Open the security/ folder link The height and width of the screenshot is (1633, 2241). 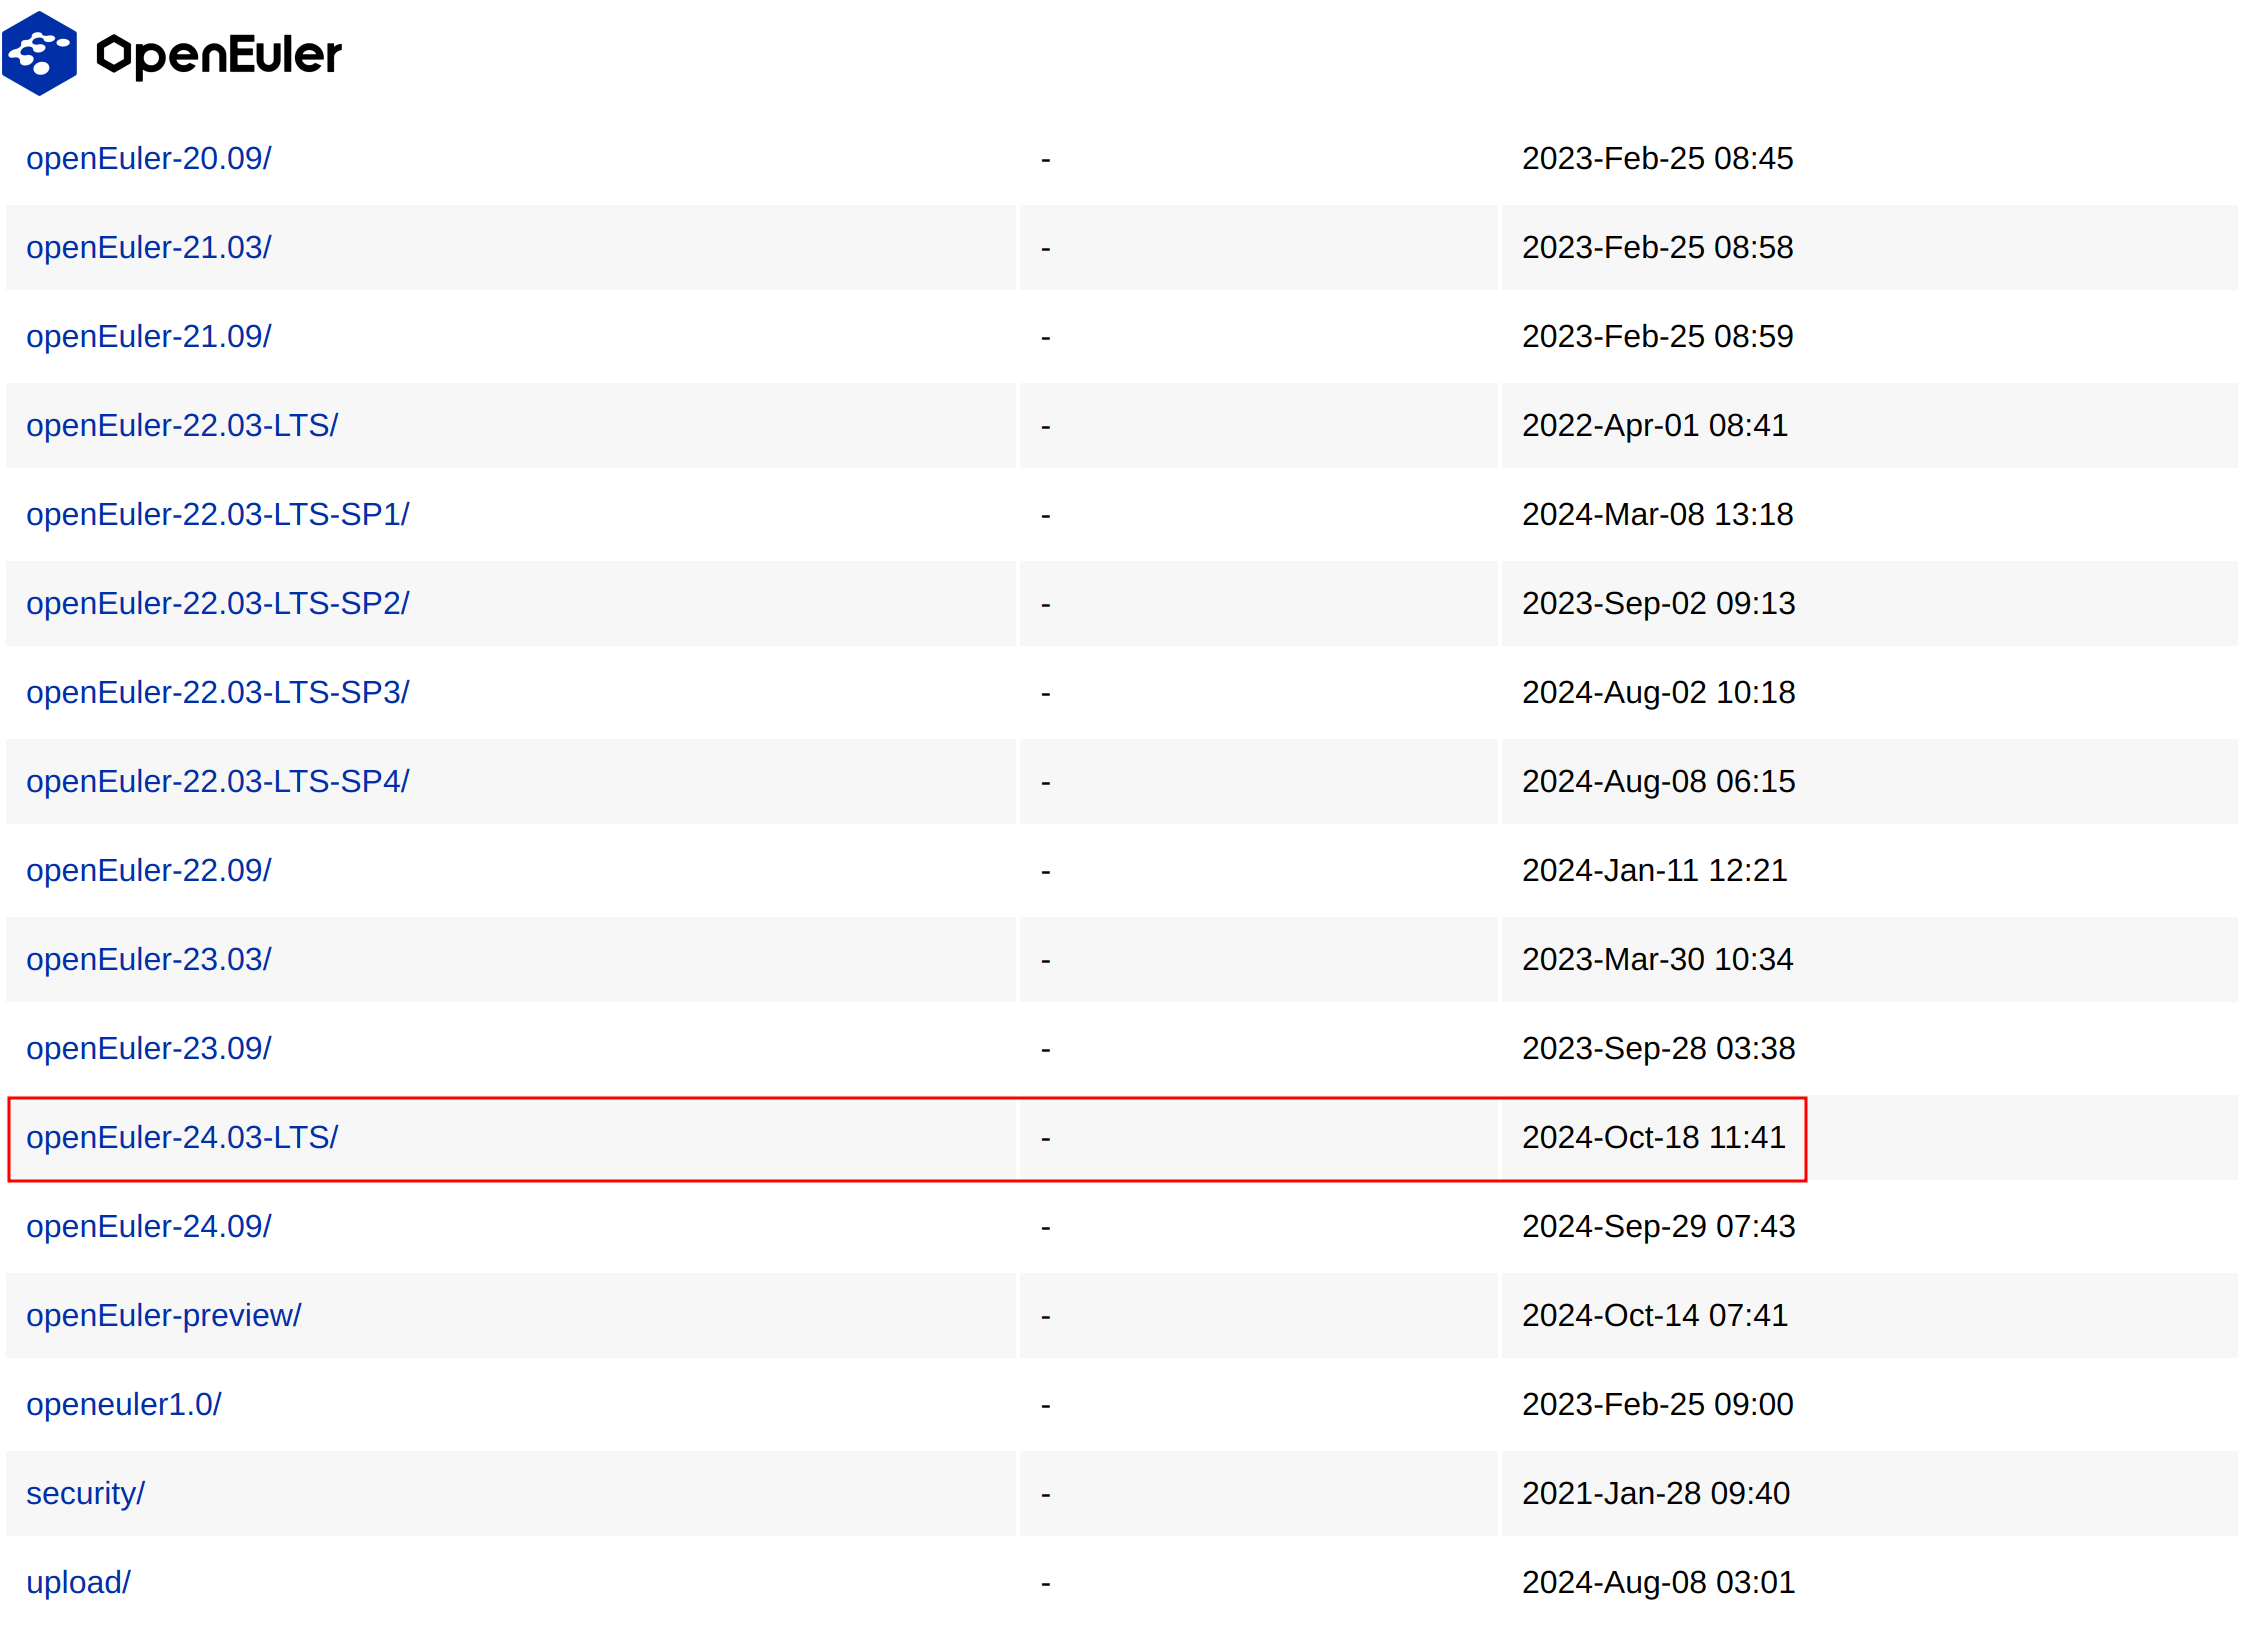[85, 1493]
